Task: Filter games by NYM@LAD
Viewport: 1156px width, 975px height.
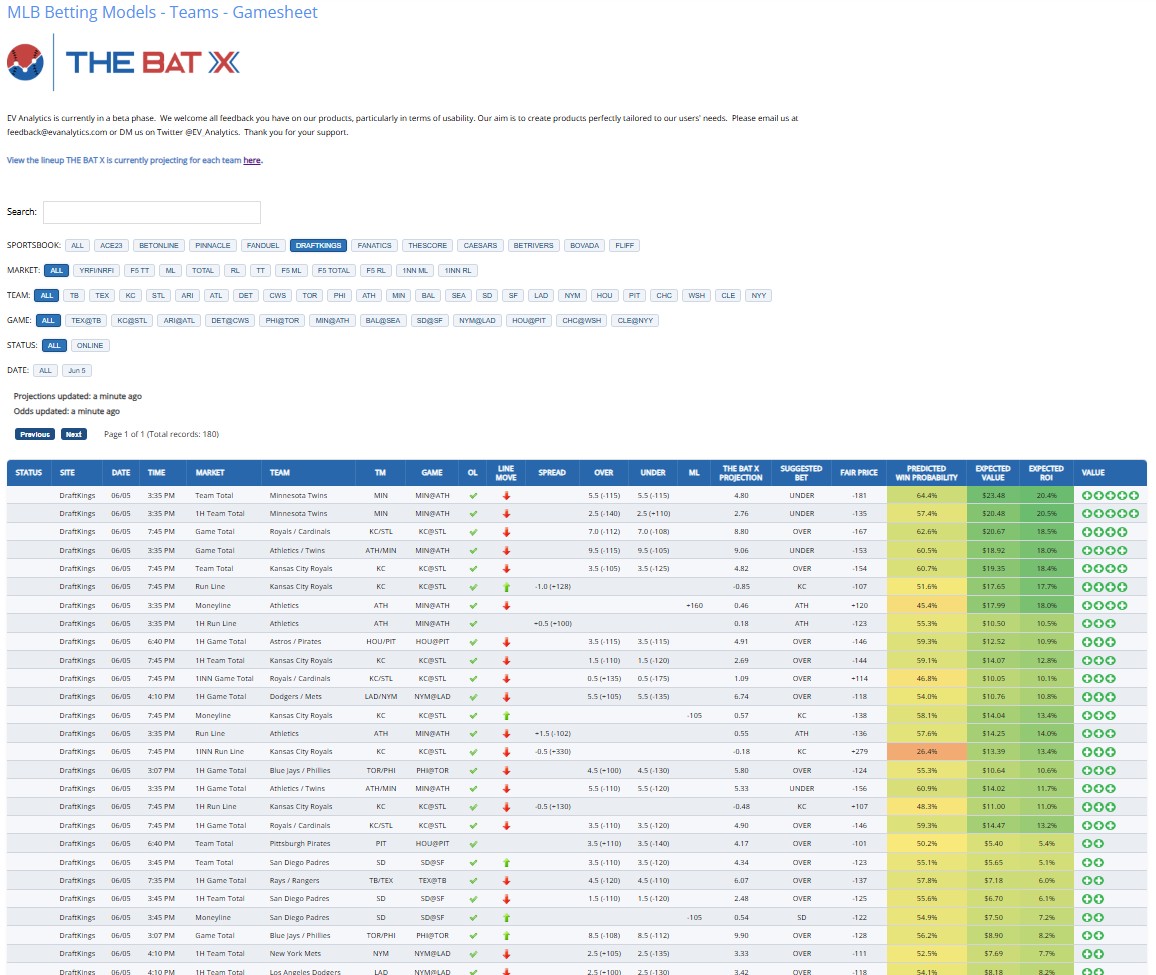Action: click(x=476, y=320)
